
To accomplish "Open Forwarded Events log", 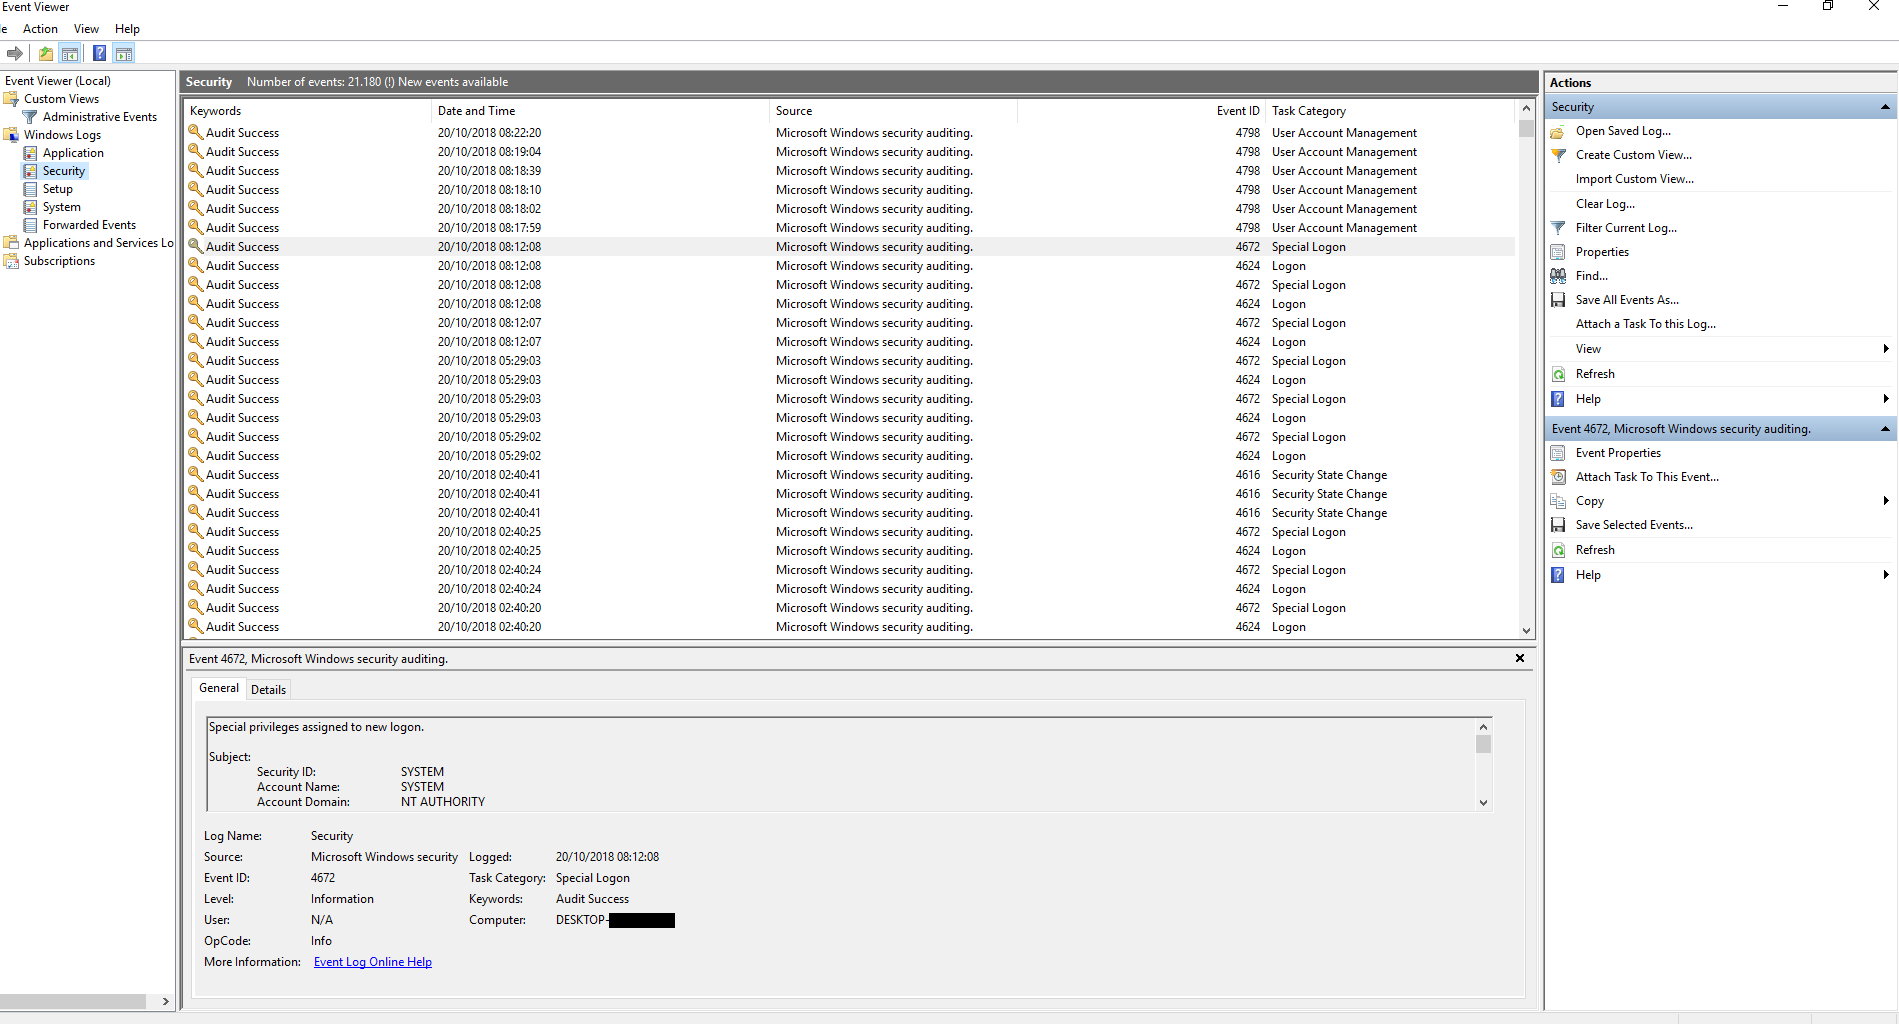I will (89, 225).
